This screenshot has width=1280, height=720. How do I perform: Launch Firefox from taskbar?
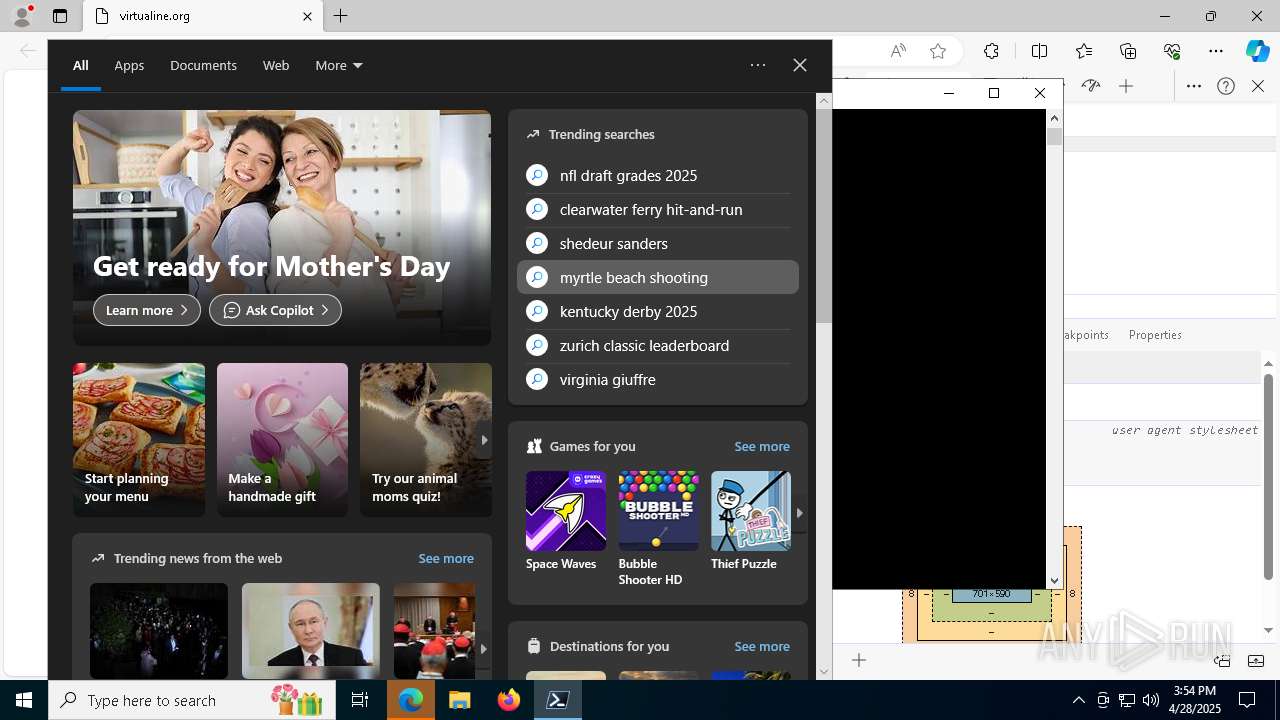point(509,700)
